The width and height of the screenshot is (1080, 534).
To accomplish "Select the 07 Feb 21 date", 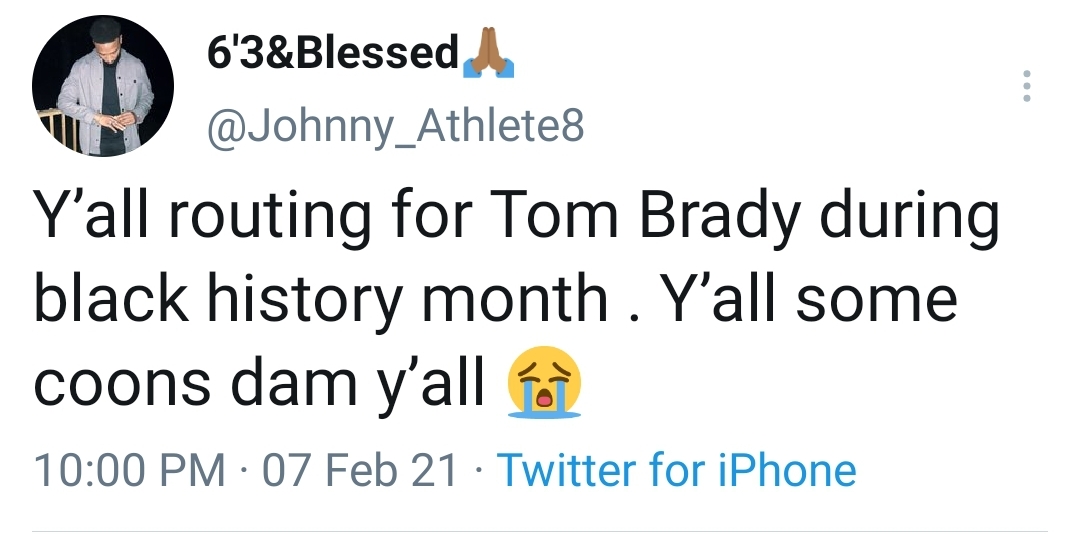I will 359,470.
